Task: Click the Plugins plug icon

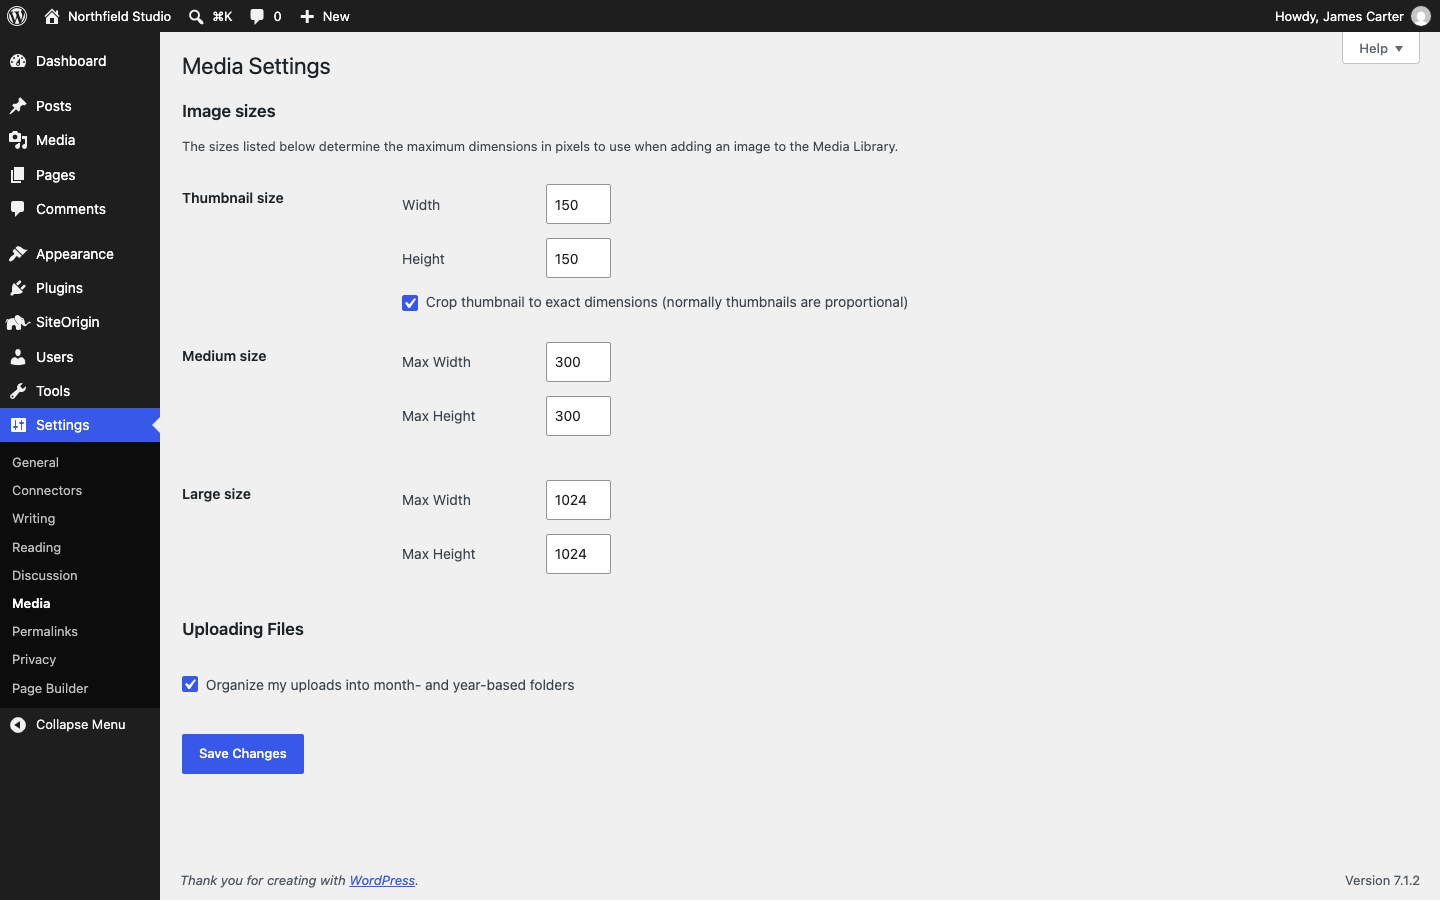Action: tap(18, 288)
